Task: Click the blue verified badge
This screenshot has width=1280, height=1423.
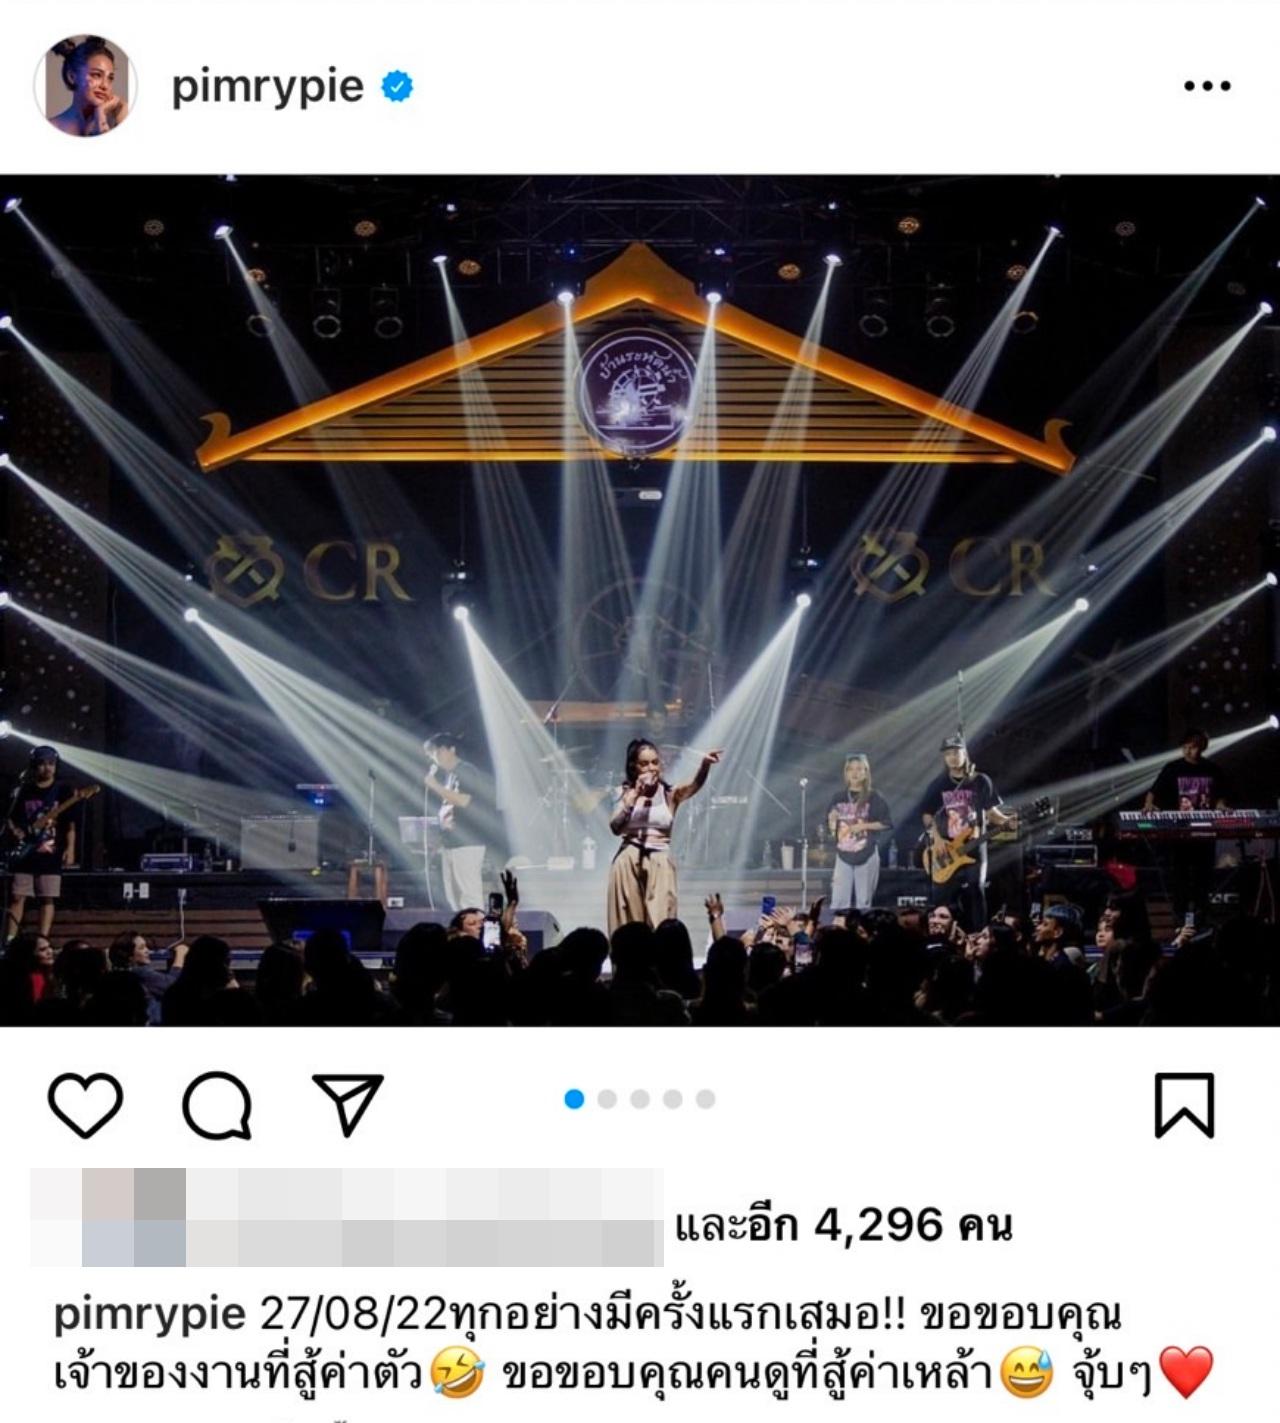Action: pos(397,87)
